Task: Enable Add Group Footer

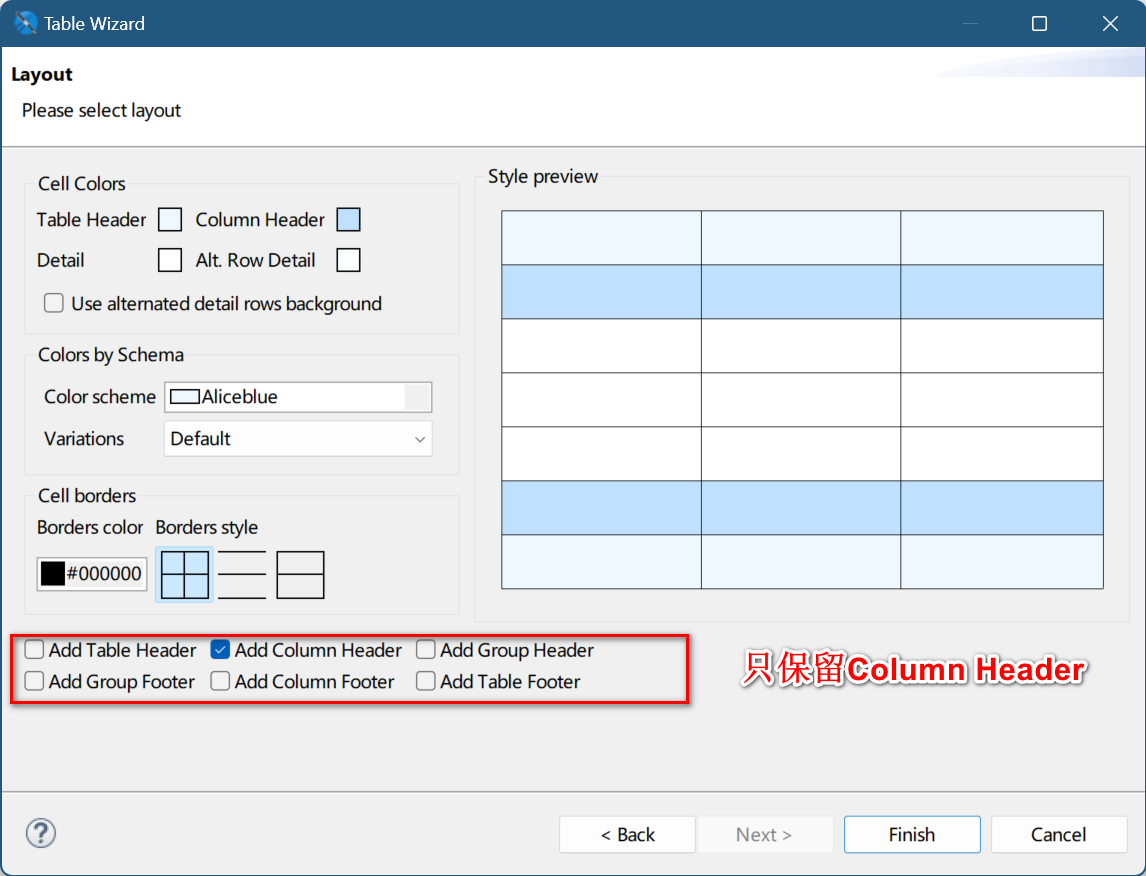Action: coord(34,682)
